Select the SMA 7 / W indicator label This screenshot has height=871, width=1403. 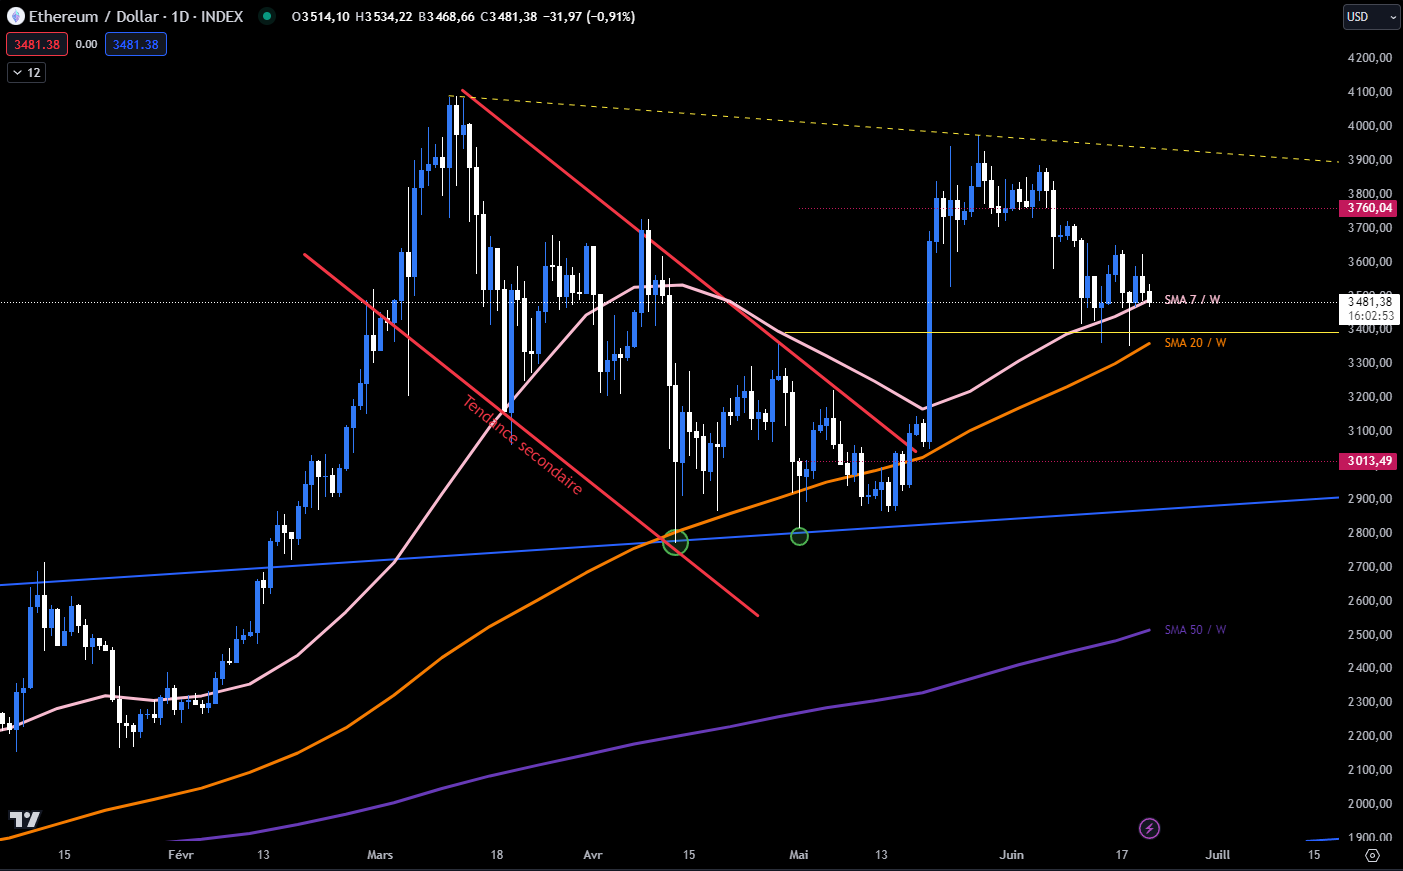1190,298
